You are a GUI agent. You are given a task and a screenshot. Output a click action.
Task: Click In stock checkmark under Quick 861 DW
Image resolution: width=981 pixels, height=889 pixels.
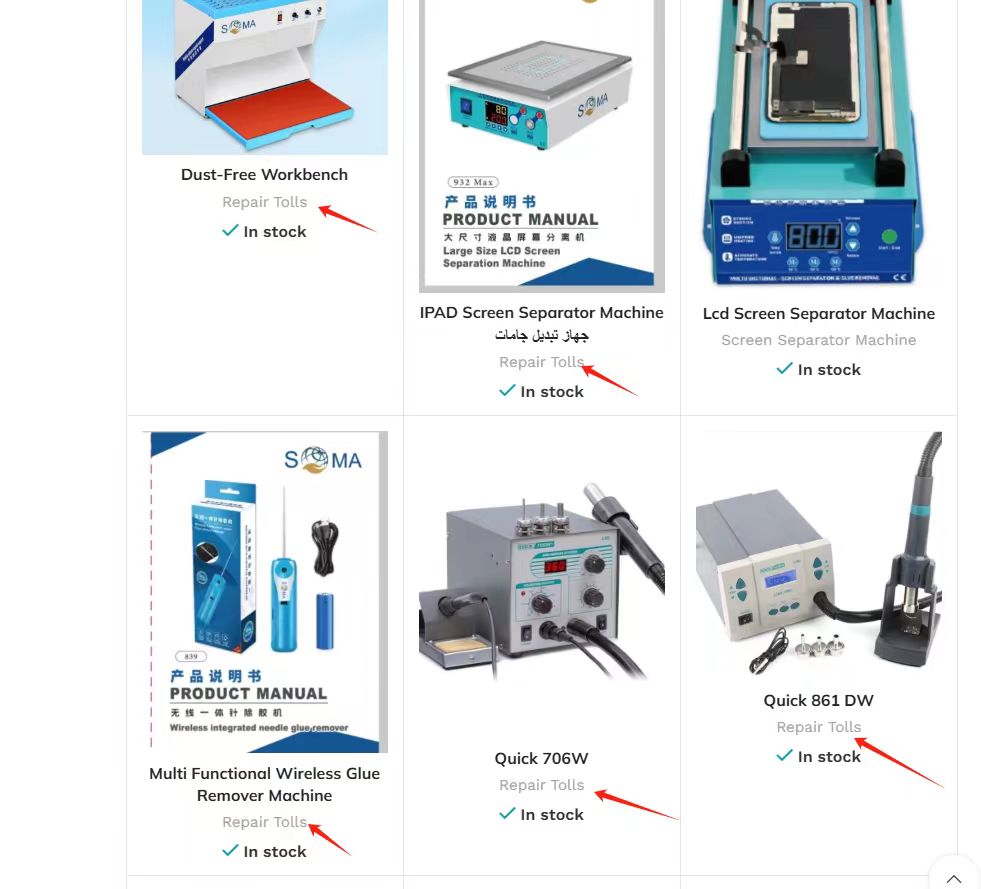[x=785, y=756]
